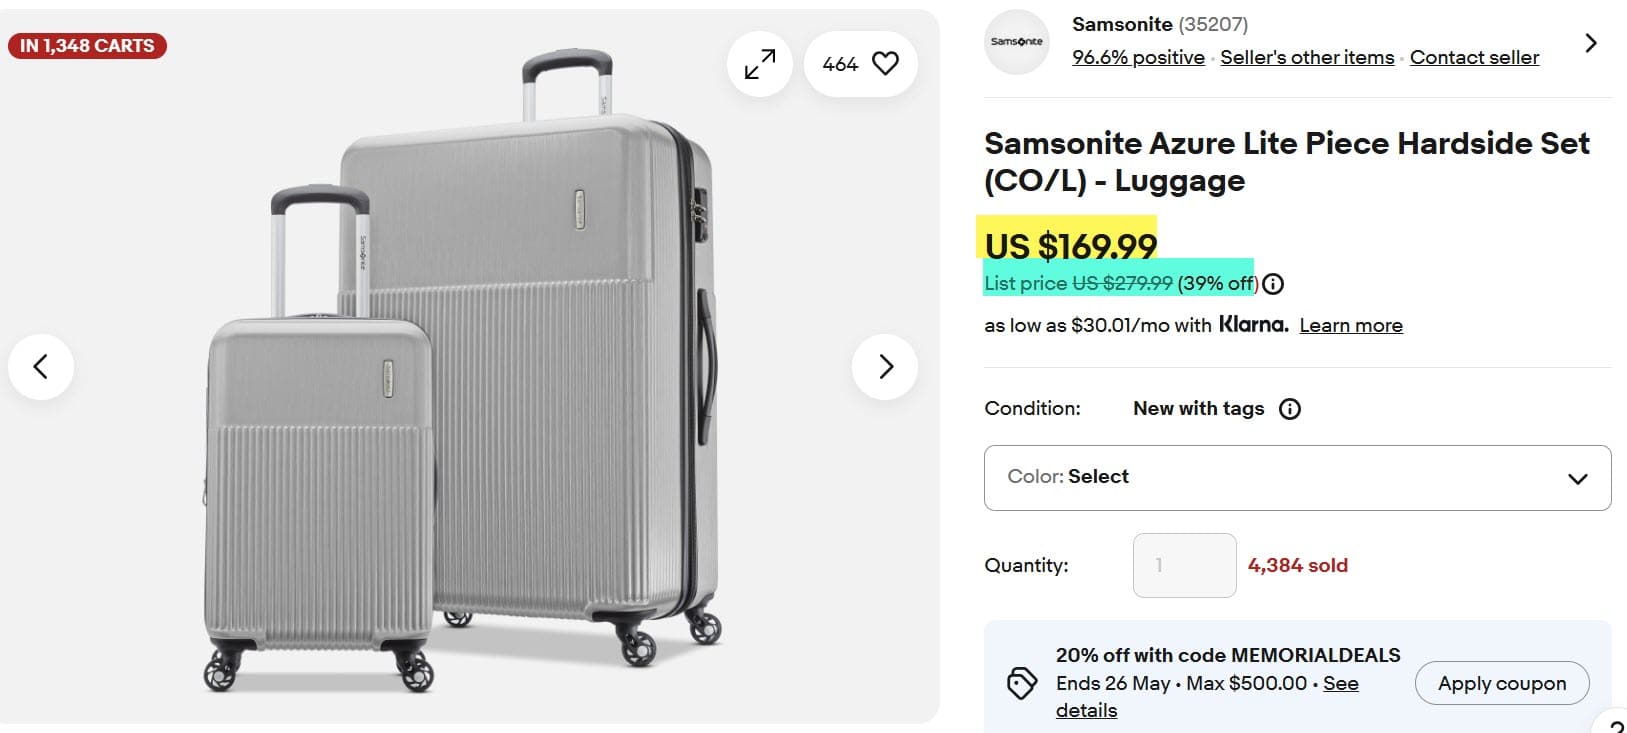Open list price info icon
Viewport: 1627px width, 733px height.
coord(1273,284)
